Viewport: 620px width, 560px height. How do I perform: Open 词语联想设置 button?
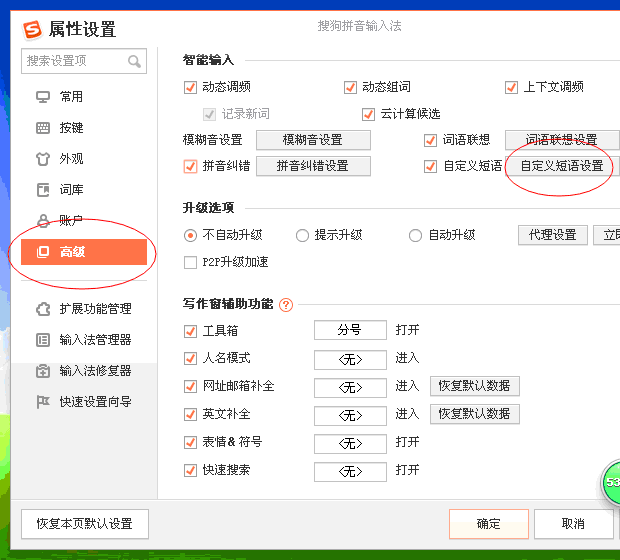(x=562, y=140)
